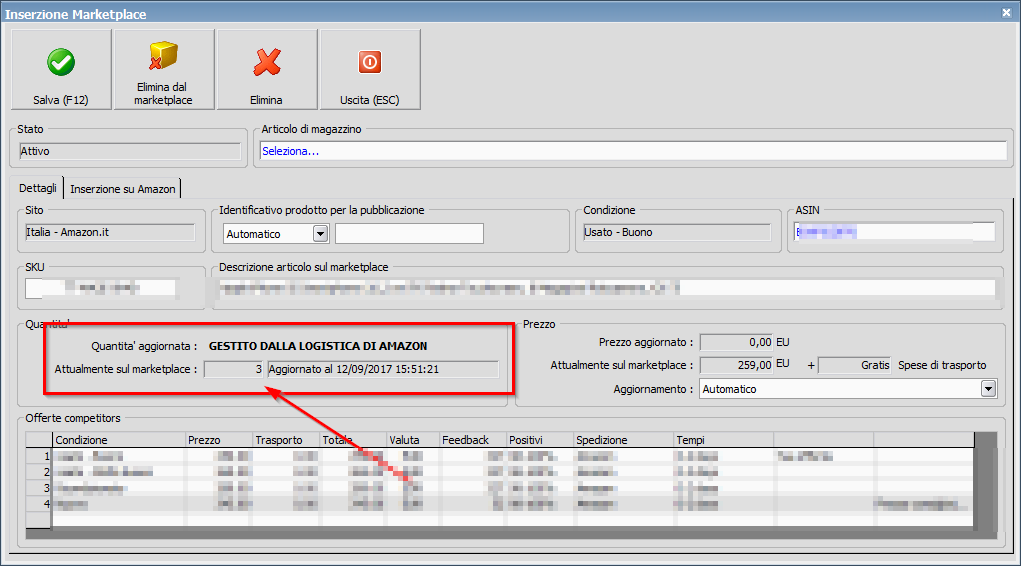
Task: Click the product identifier text input field
Action: (x=409, y=233)
